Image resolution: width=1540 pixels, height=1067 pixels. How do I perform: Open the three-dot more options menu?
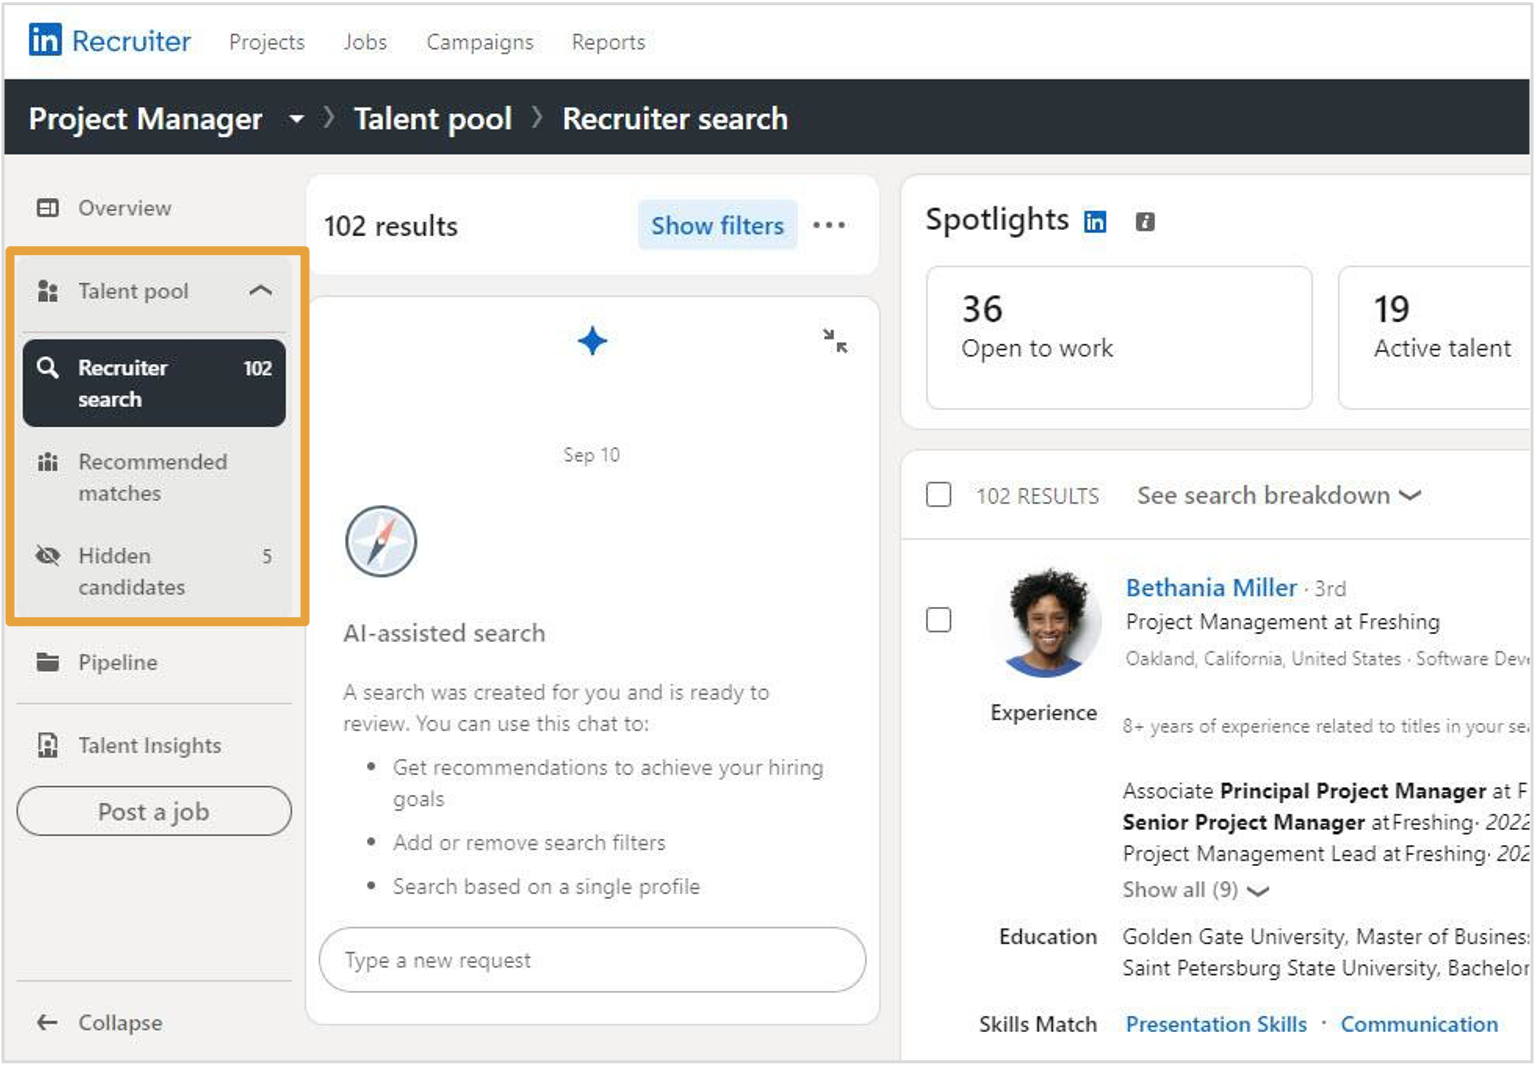(x=829, y=225)
